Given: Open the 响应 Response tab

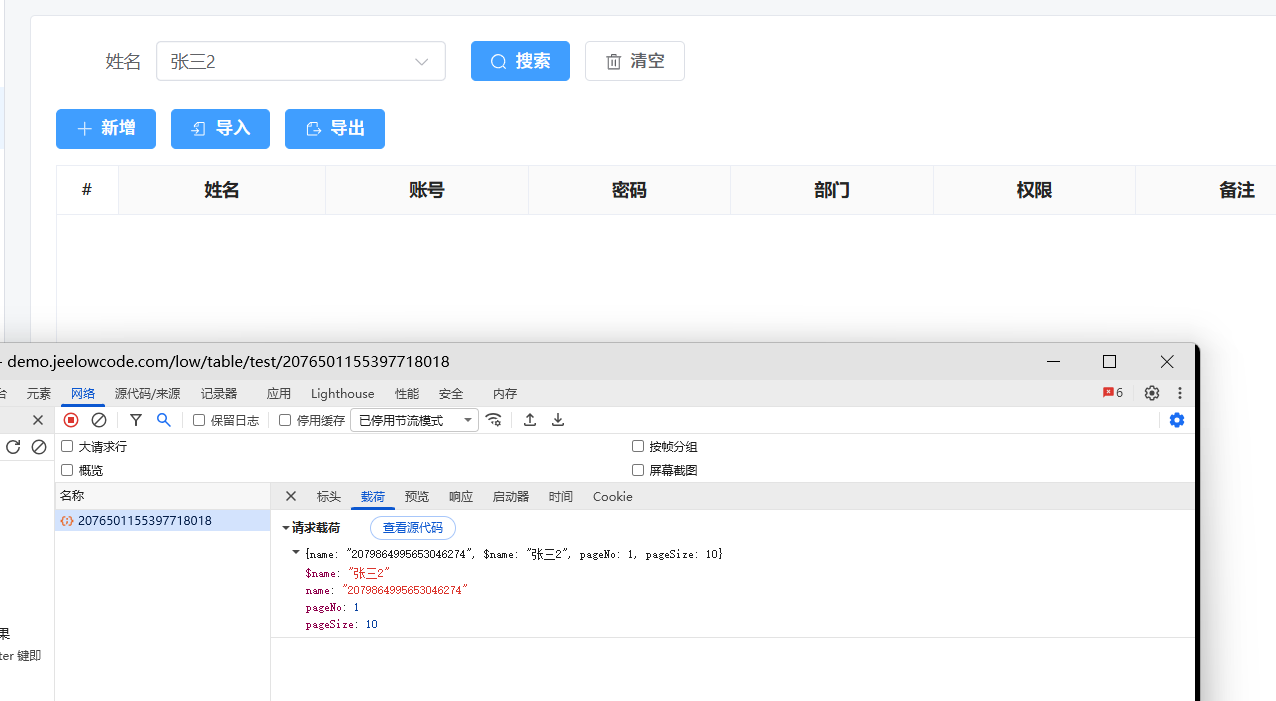Looking at the screenshot, I should coord(461,496).
